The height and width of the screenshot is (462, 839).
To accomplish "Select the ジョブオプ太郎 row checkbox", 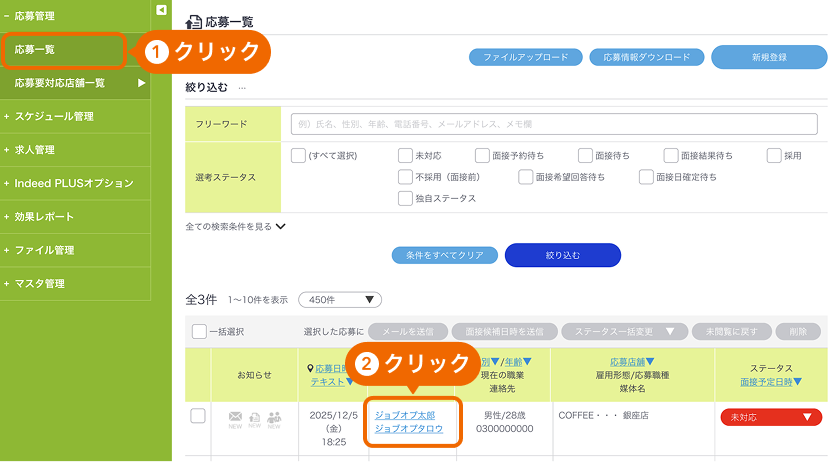I will pos(198,416).
